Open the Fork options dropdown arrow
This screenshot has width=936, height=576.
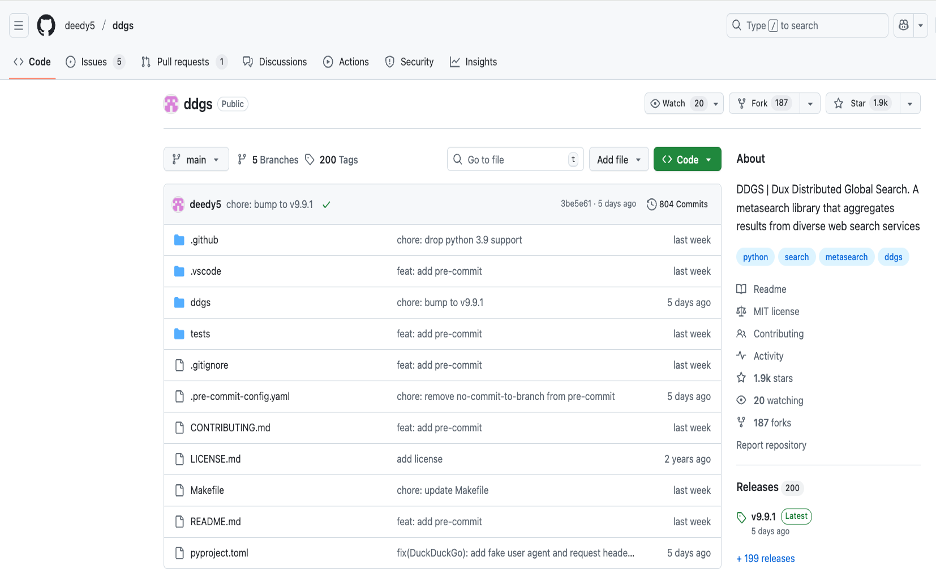pos(809,103)
